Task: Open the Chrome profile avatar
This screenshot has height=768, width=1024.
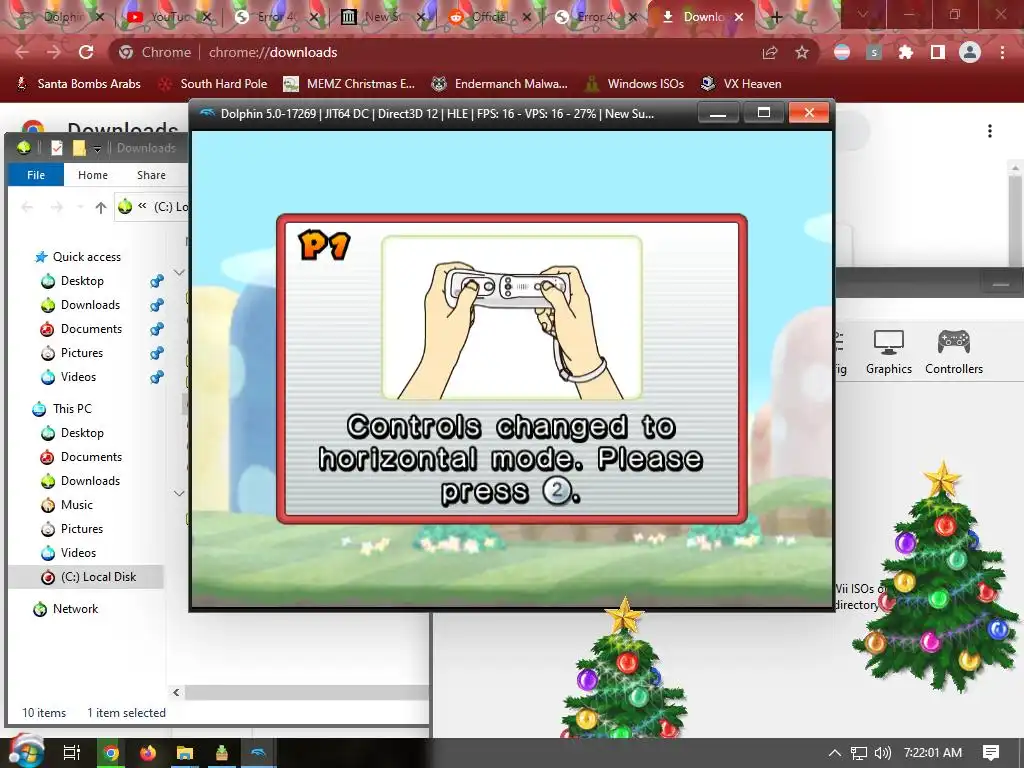Action: point(970,52)
